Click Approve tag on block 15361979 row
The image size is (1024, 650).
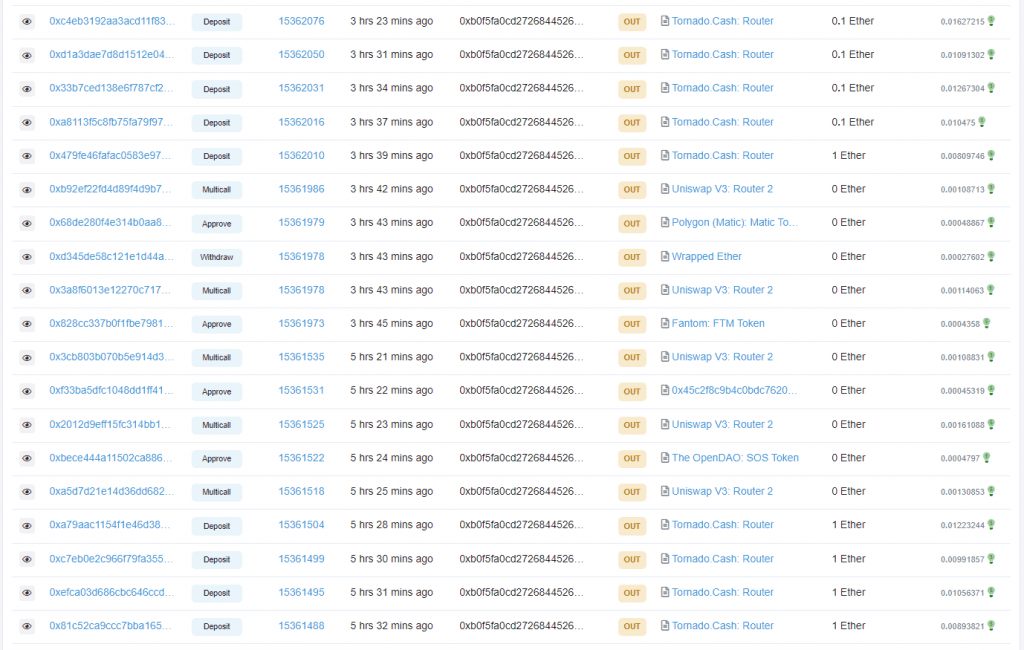click(217, 223)
